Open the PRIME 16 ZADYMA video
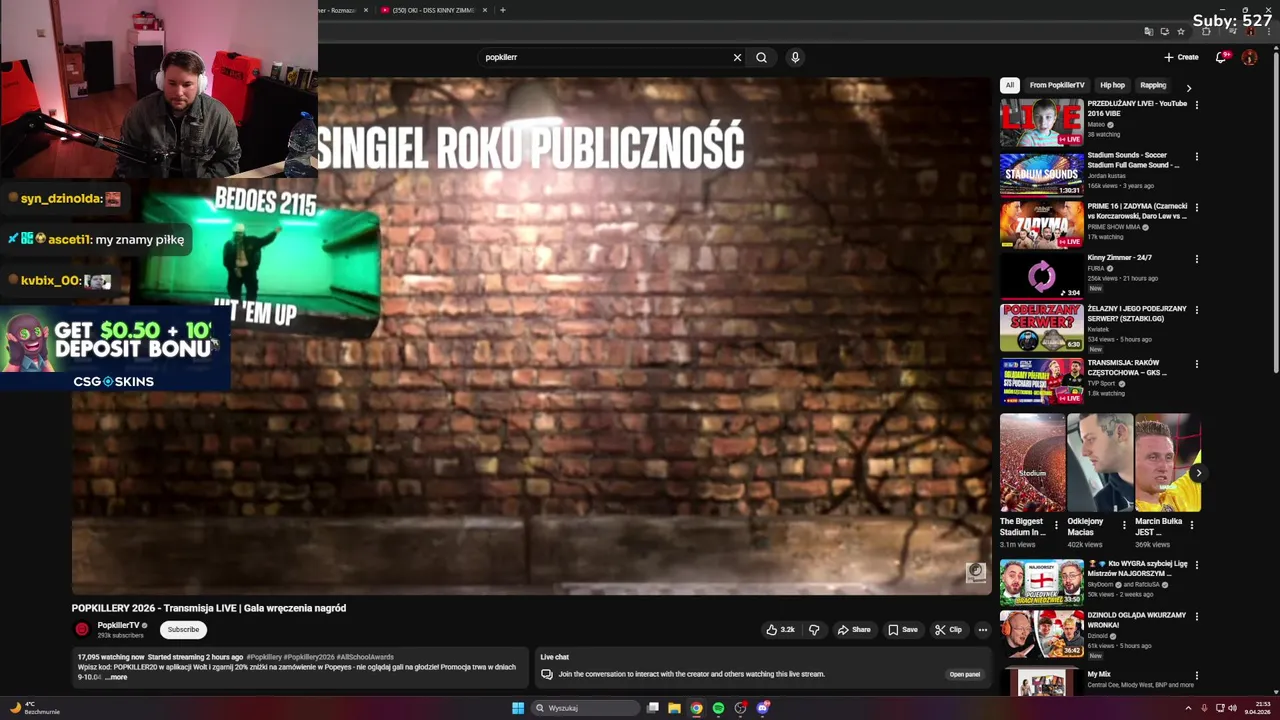Screen dimensions: 1280x720 (x=1042, y=225)
